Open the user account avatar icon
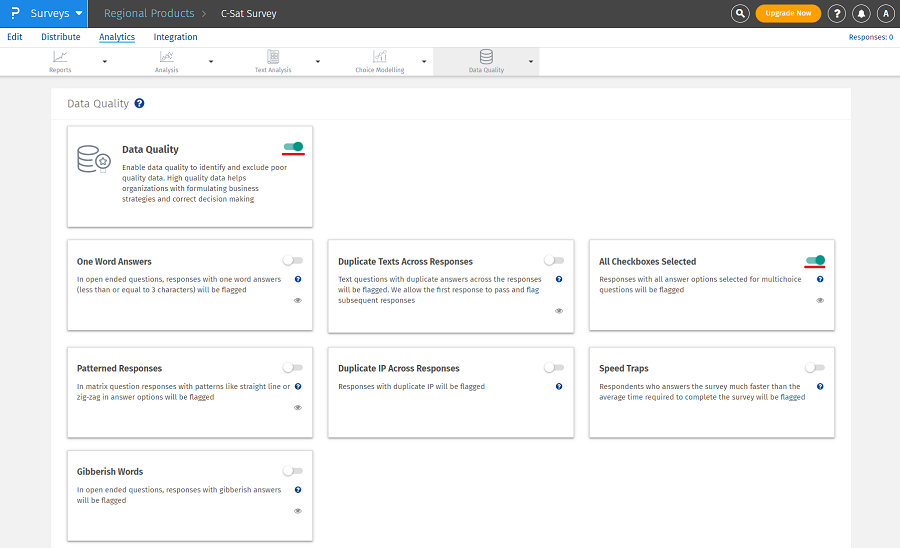Viewport: 900px width, 548px height. coord(885,14)
